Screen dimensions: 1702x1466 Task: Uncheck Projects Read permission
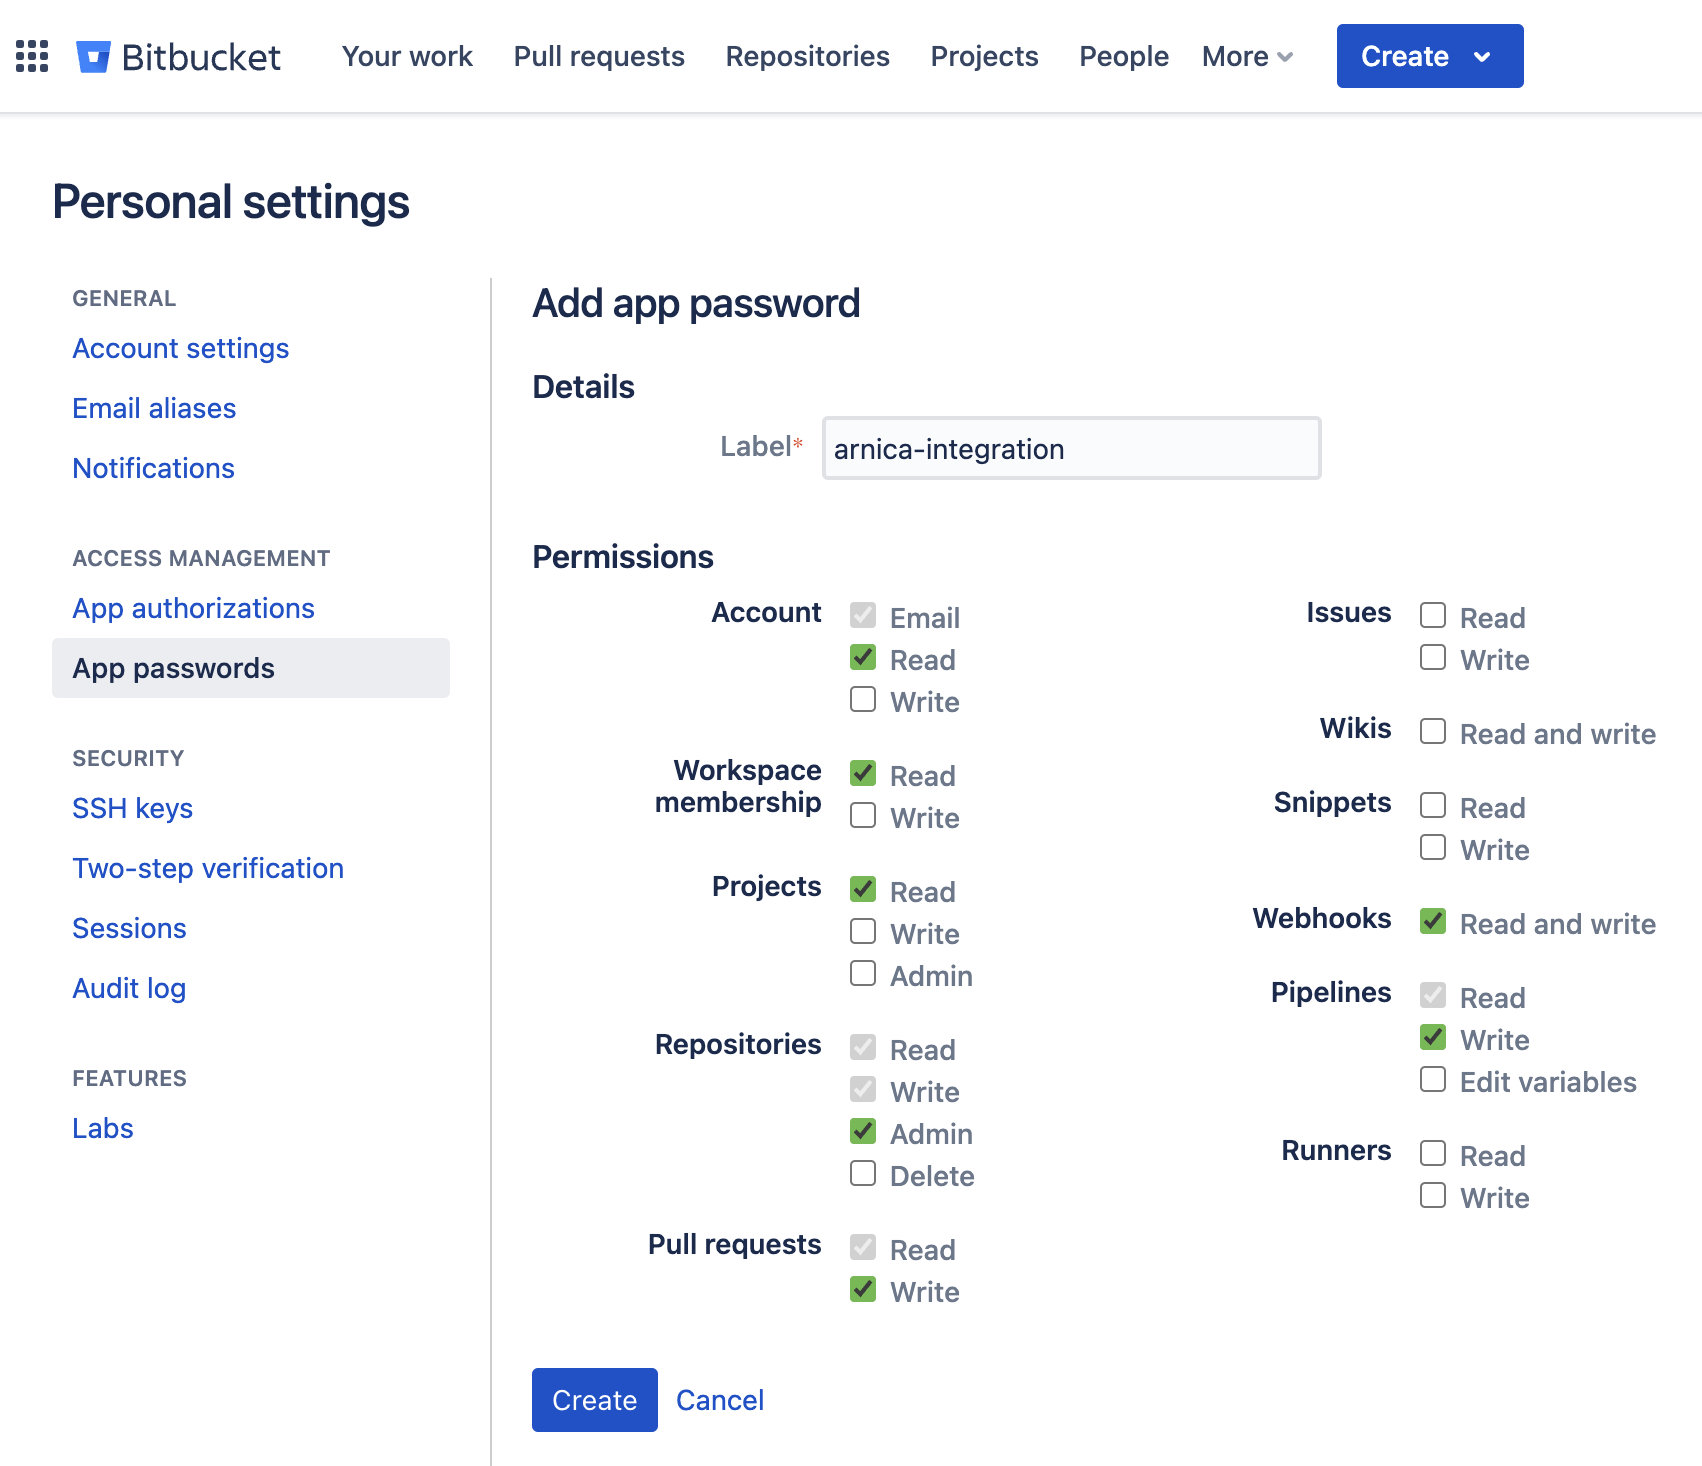pos(863,890)
